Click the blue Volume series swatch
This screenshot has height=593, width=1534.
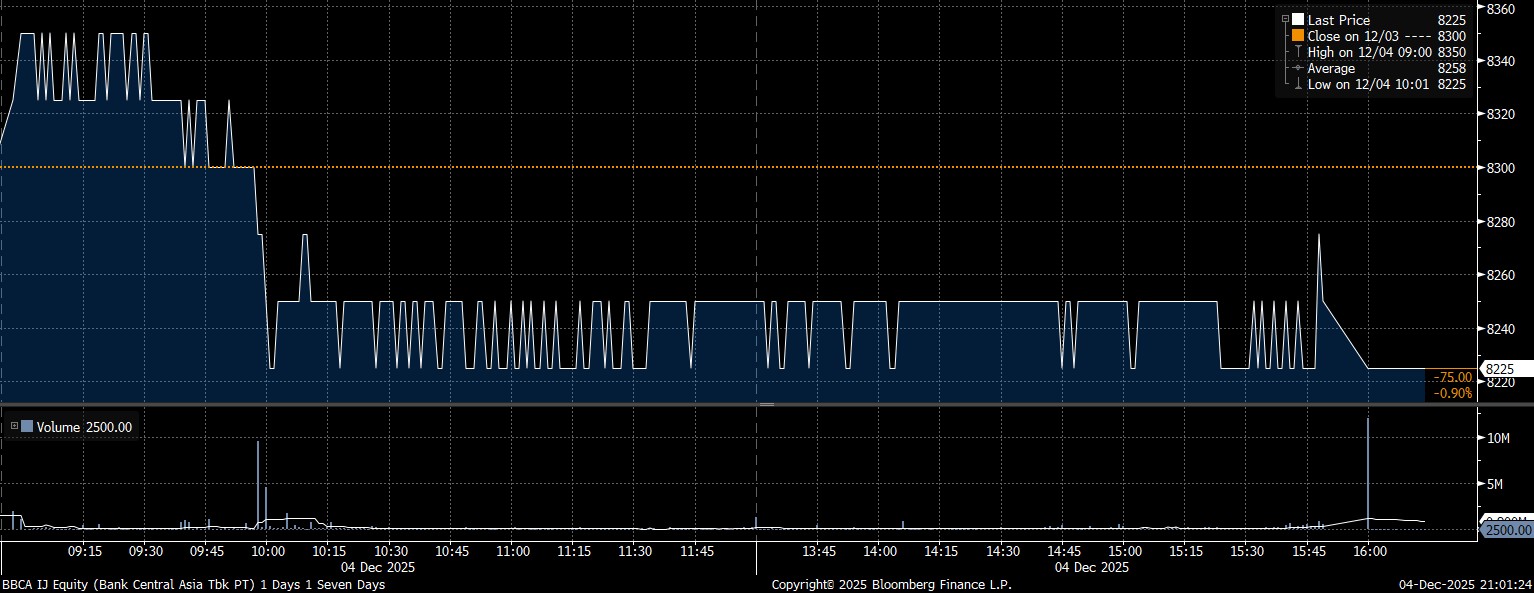27,427
